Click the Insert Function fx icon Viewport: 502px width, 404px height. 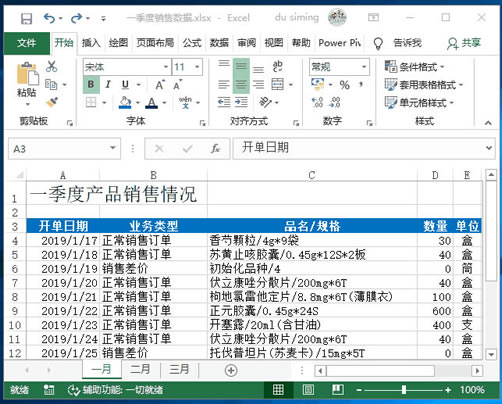[215, 148]
